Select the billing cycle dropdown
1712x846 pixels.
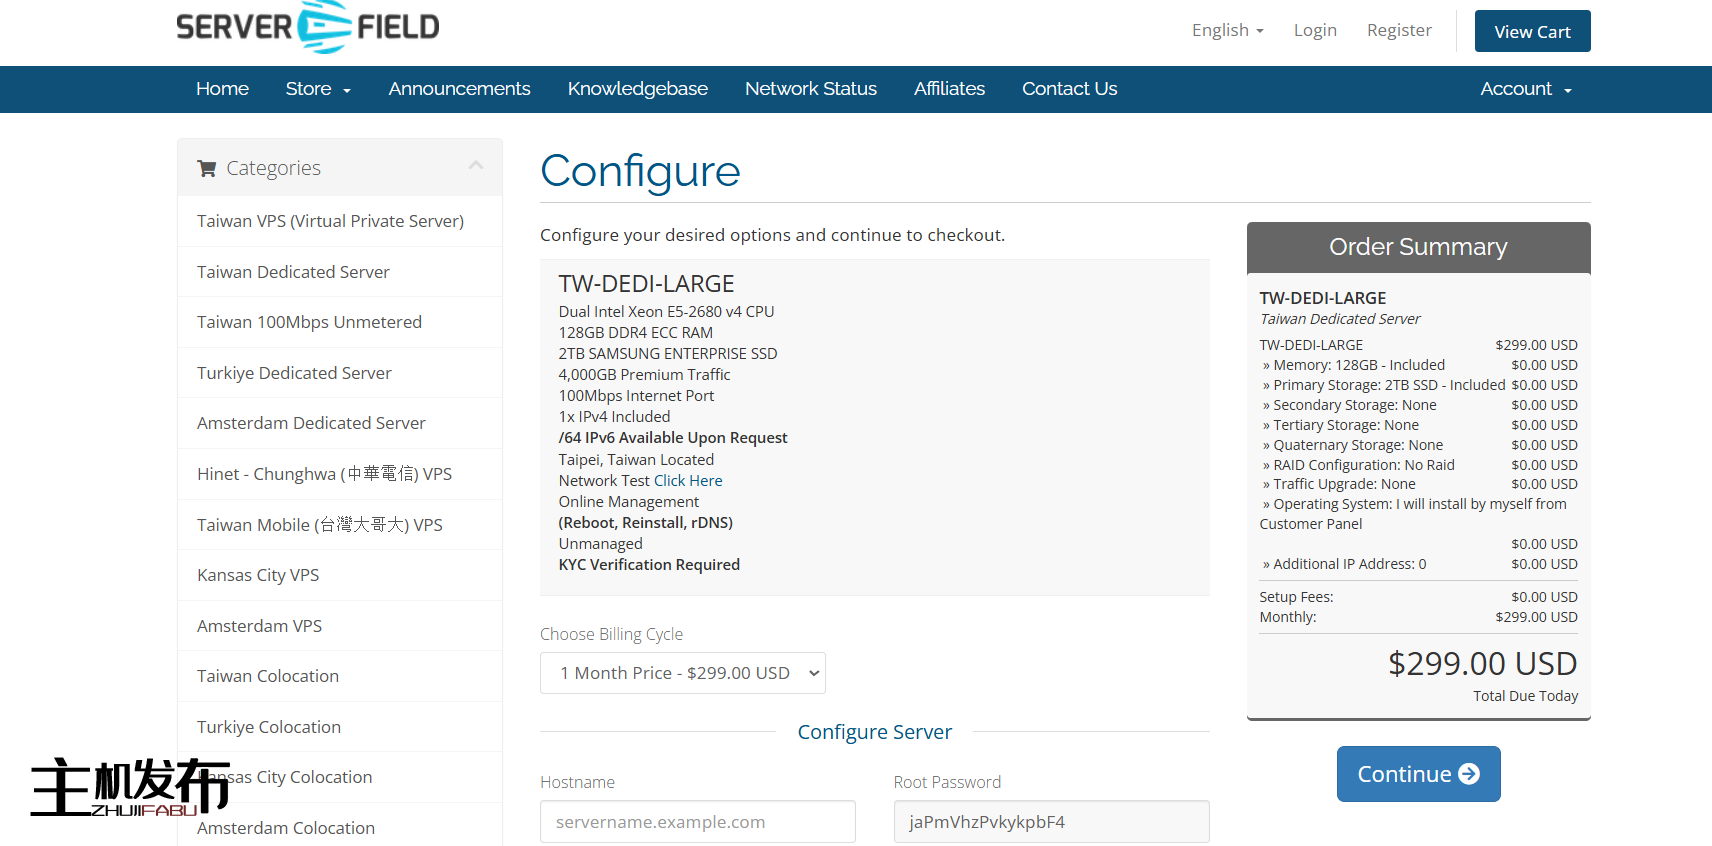pos(682,673)
